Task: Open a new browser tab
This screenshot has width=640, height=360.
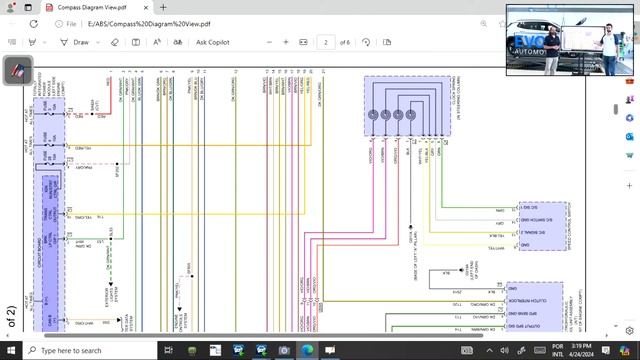Action: pos(163,7)
